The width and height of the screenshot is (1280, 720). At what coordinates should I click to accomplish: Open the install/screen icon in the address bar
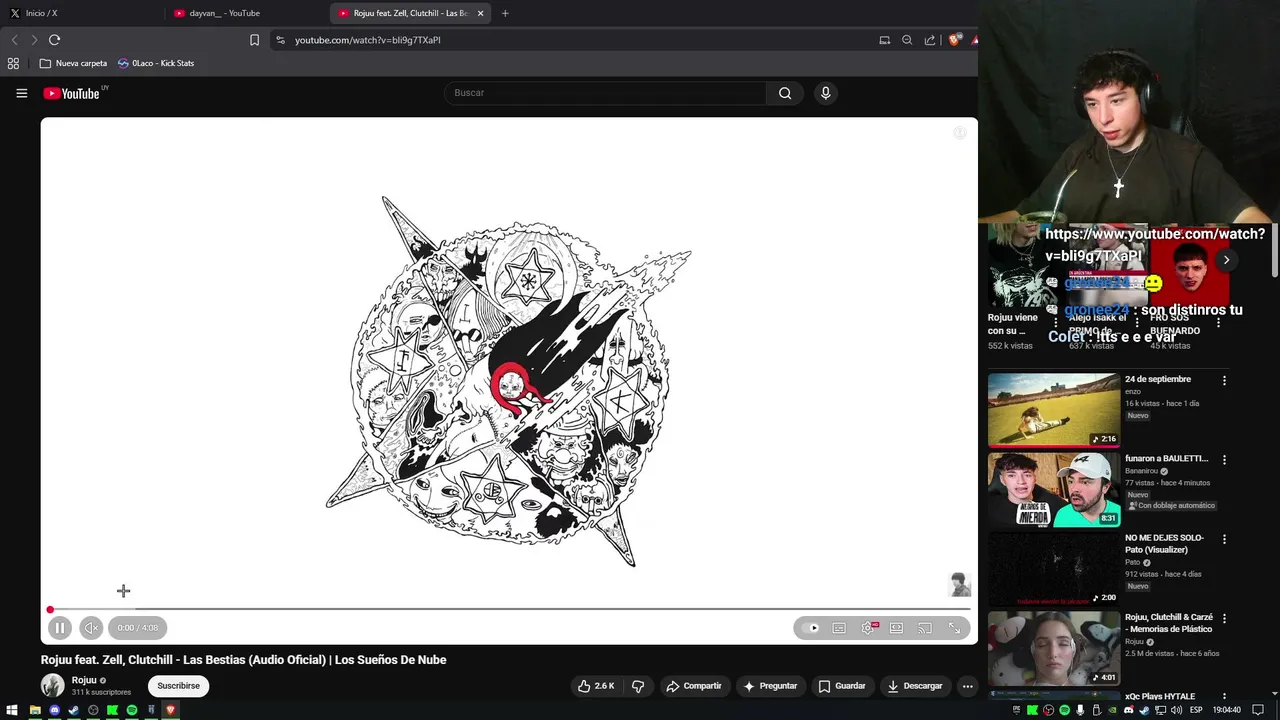coord(884,40)
